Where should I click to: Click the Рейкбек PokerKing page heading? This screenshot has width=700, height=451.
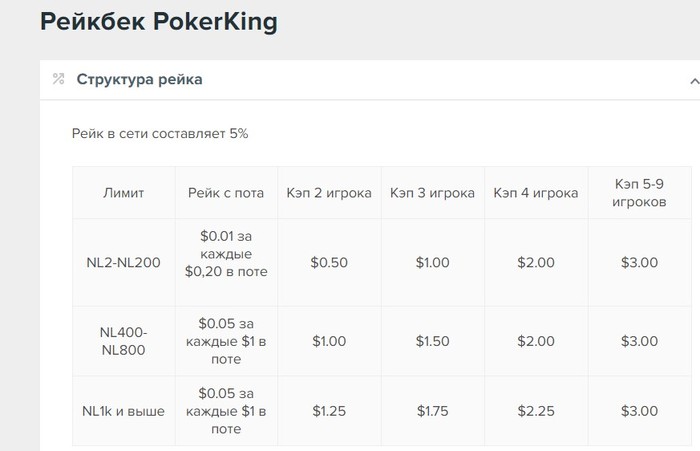tap(159, 22)
